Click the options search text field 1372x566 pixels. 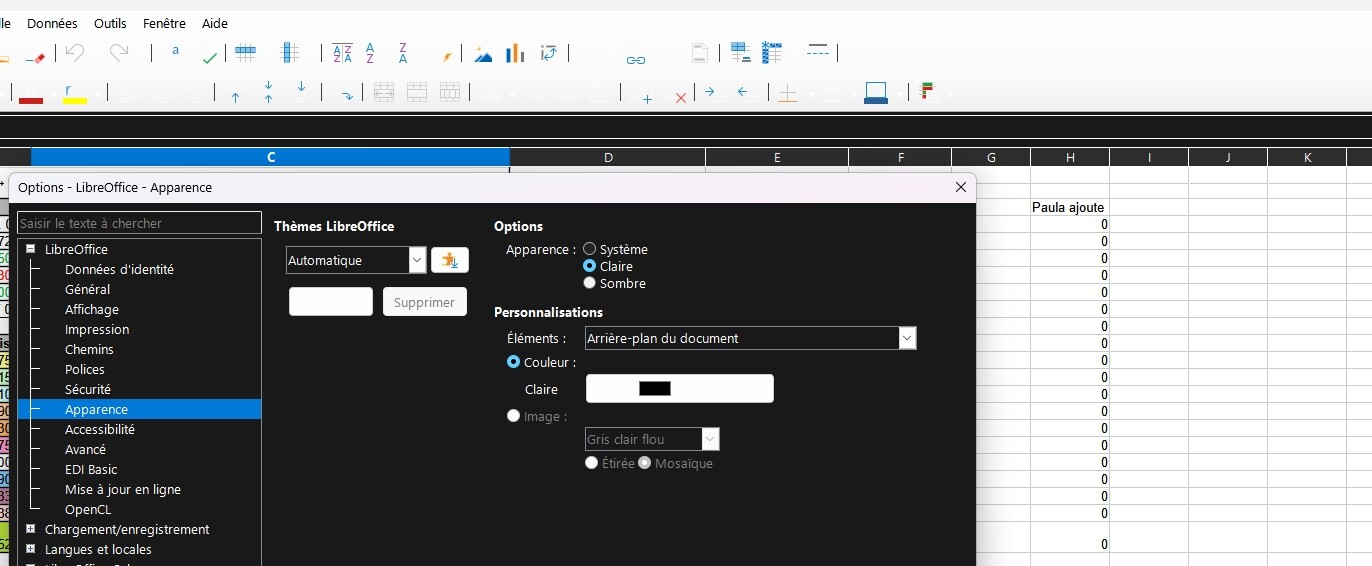pyautogui.click(x=140, y=223)
